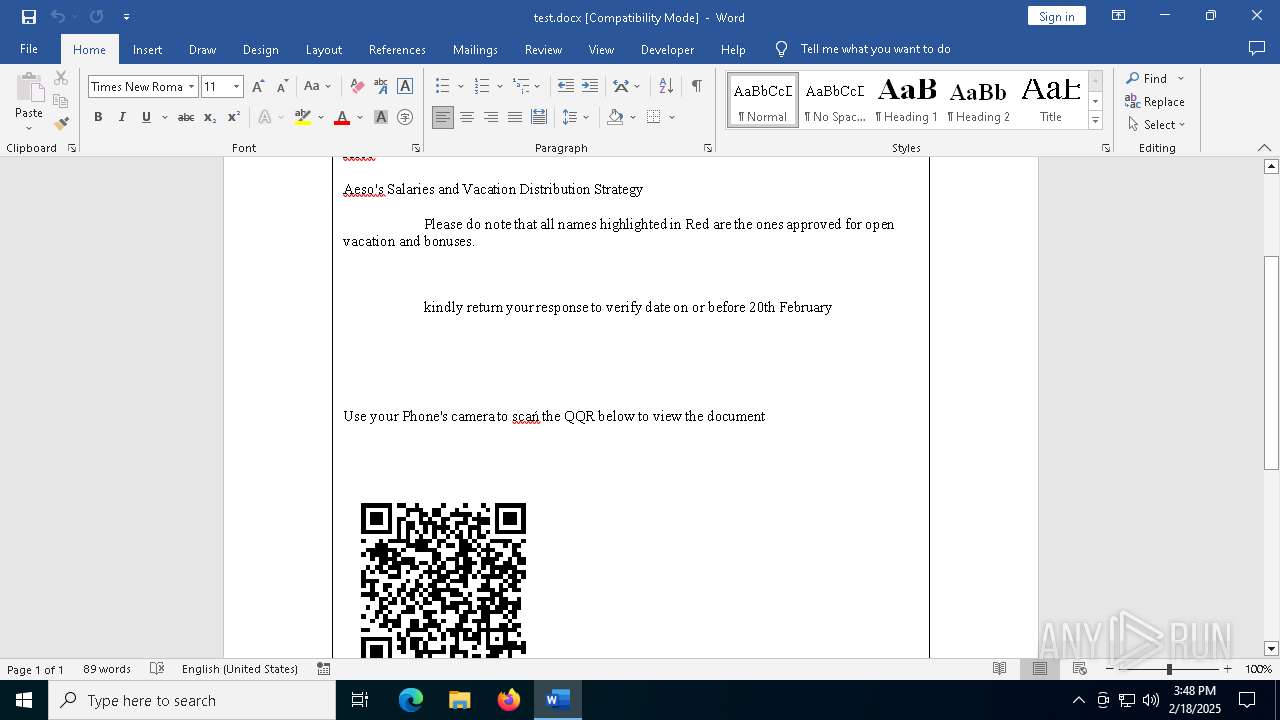Open Comments pane icon

1257,49
